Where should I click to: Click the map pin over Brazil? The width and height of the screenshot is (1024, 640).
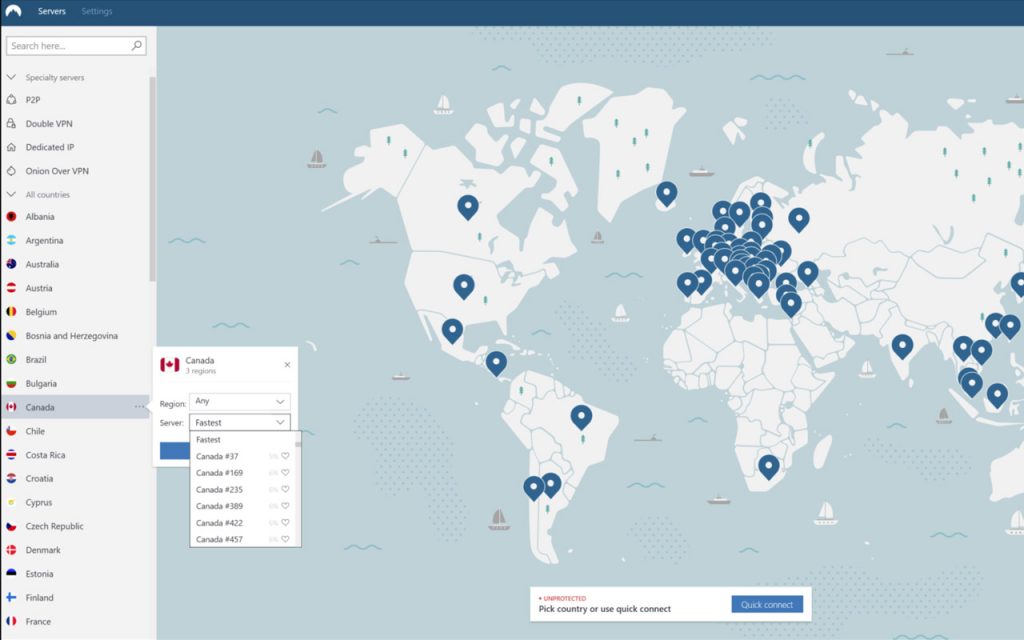pyautogui.click(x=581, y=416)
